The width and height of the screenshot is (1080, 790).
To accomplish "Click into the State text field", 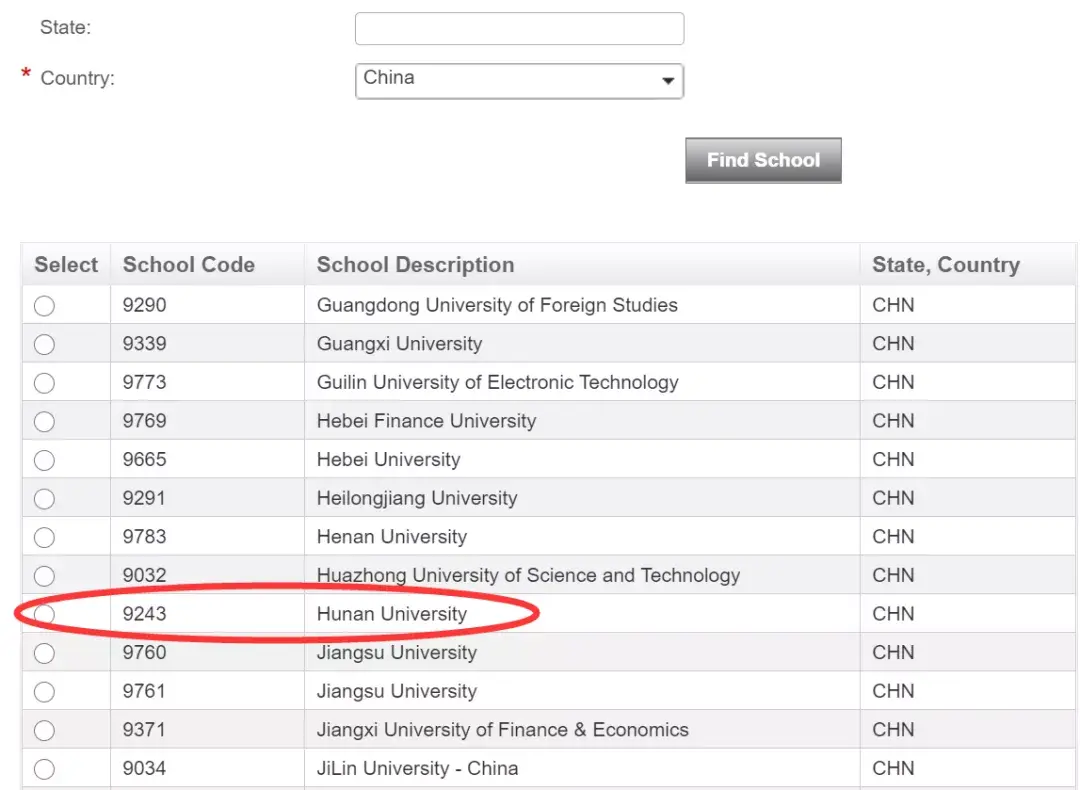I will [519, 29].
